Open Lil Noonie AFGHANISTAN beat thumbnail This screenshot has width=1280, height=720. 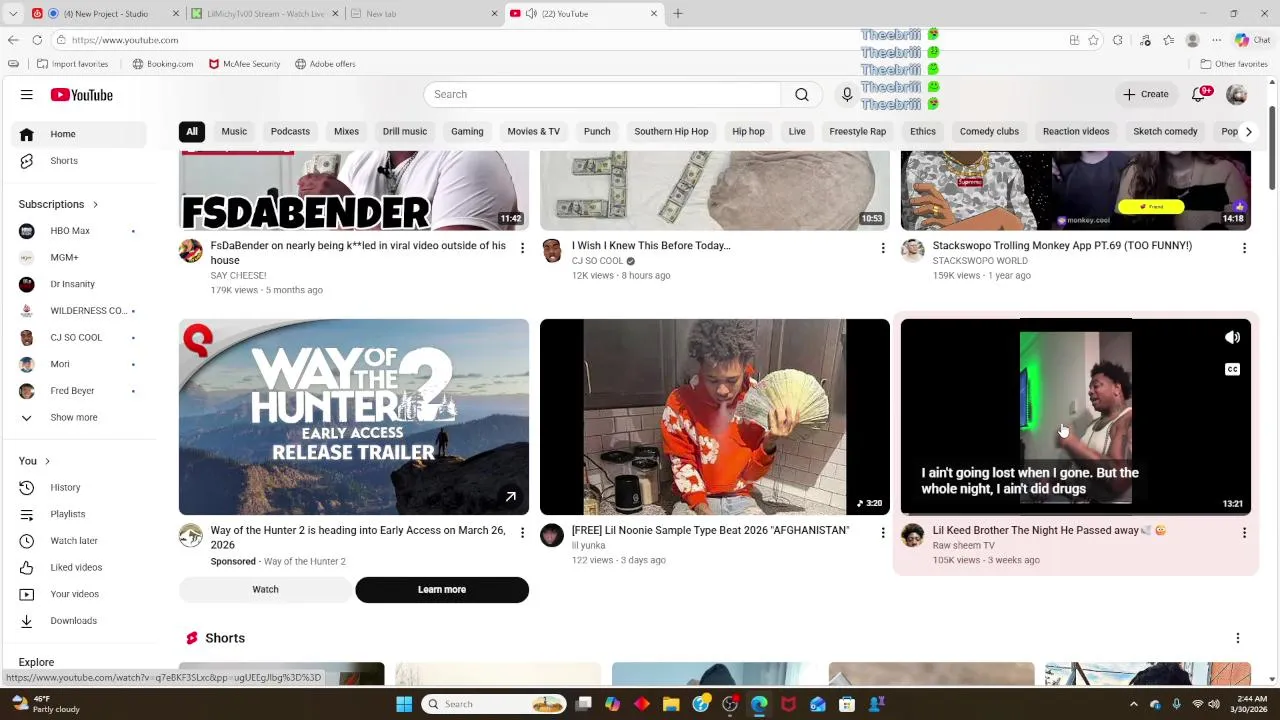tap(715, 417)
